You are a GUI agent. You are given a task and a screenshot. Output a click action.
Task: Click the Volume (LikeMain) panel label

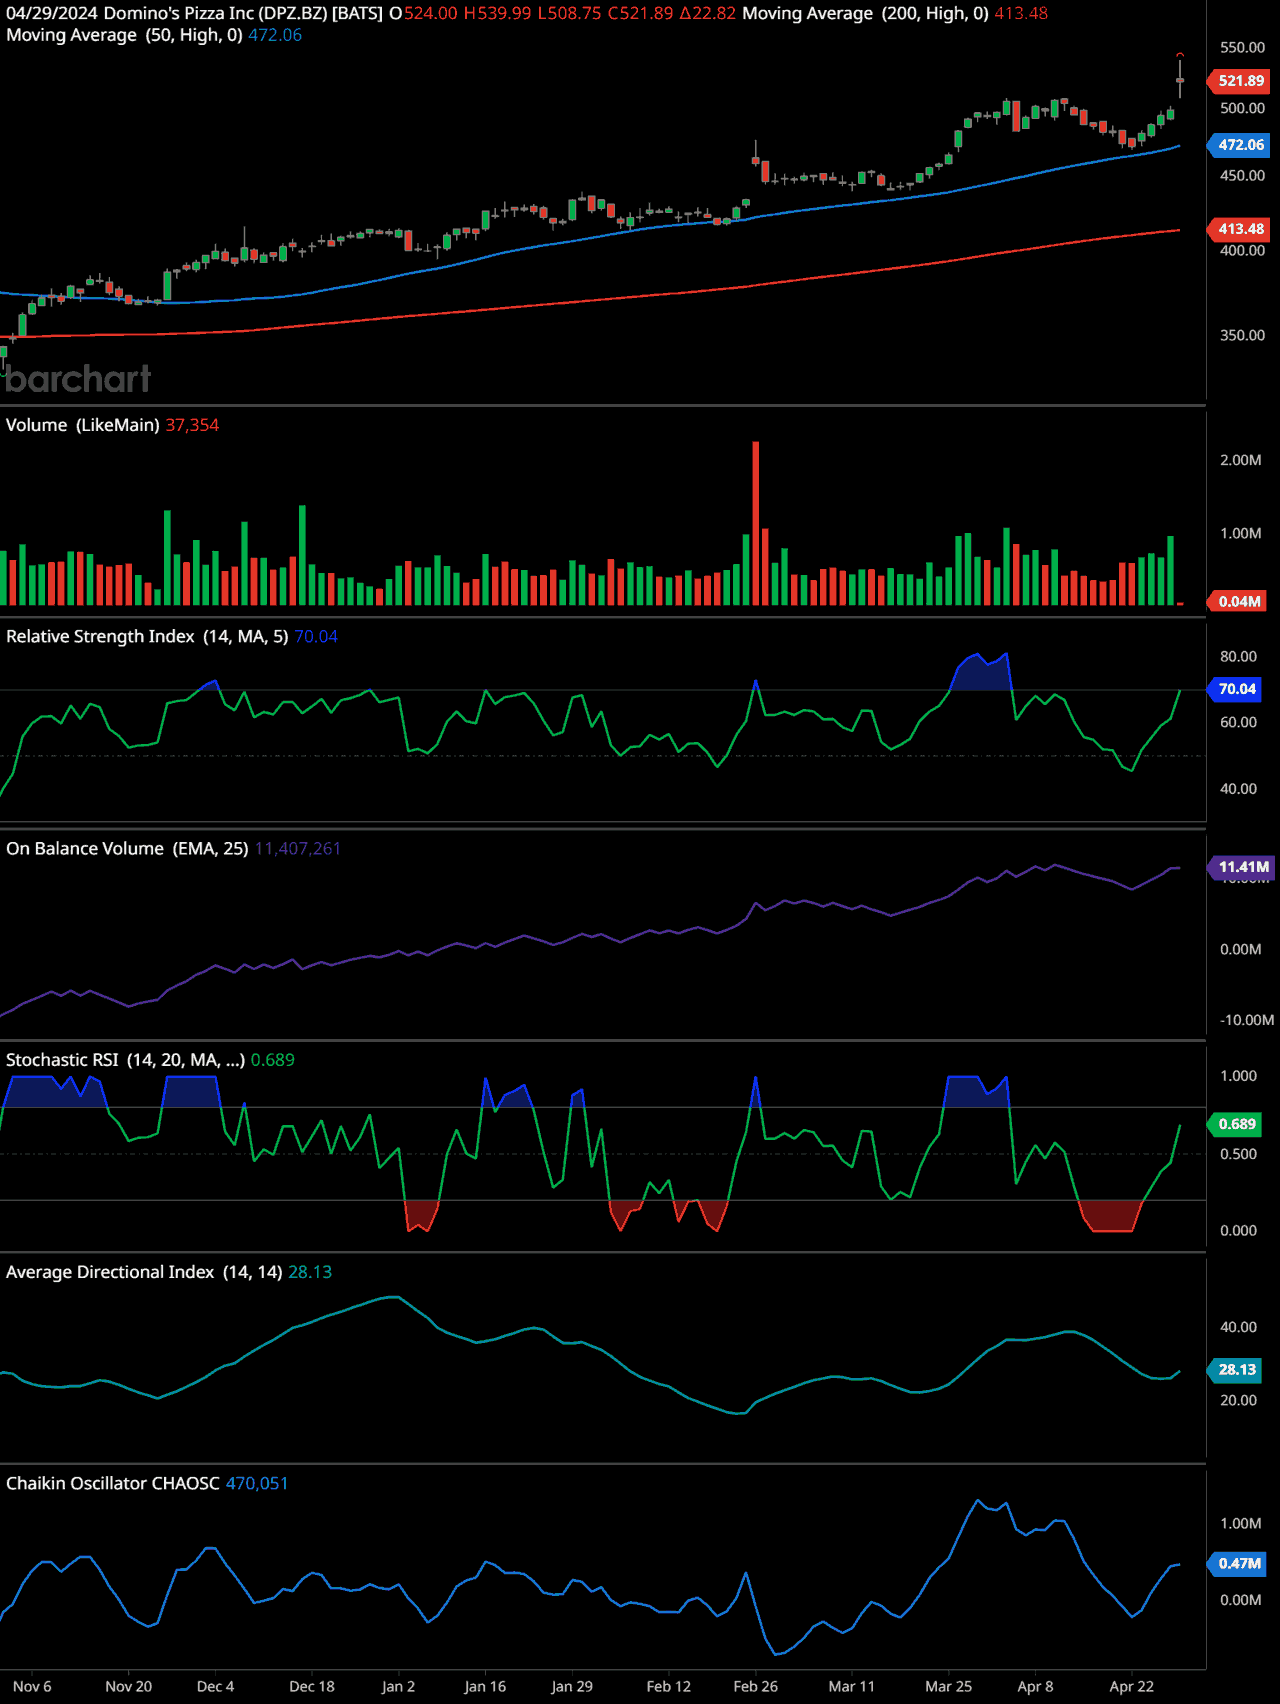tap(83, 425)
